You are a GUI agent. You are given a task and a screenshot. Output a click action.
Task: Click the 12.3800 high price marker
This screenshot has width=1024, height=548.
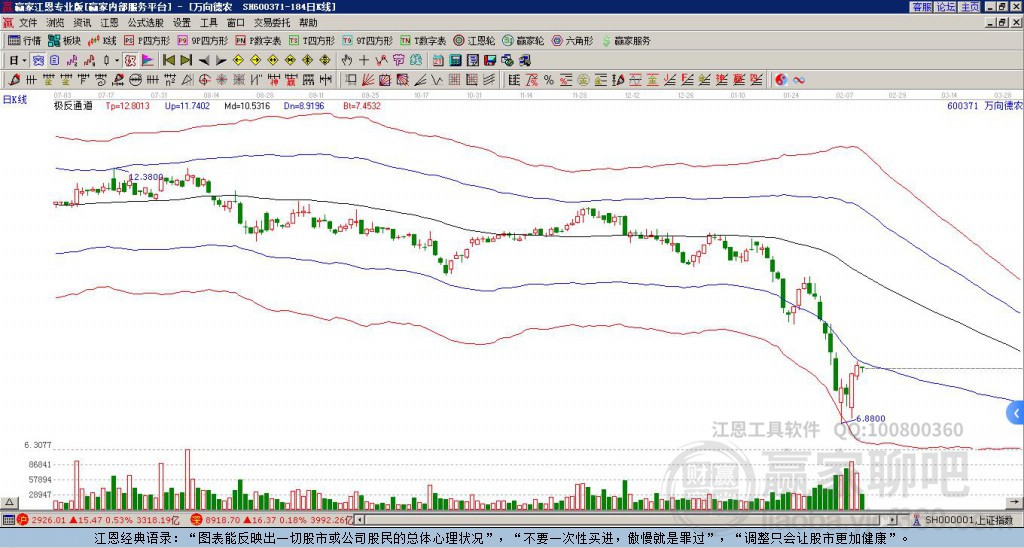(x=146, y=177)
